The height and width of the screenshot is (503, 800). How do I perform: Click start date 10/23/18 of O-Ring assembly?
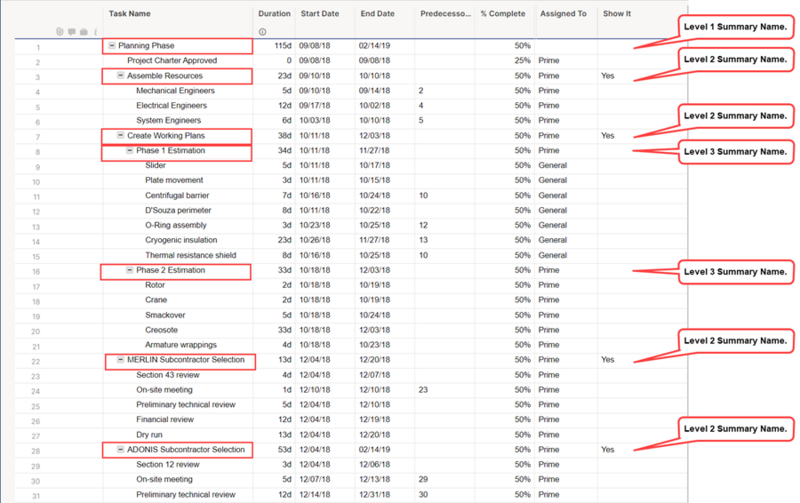314,225
